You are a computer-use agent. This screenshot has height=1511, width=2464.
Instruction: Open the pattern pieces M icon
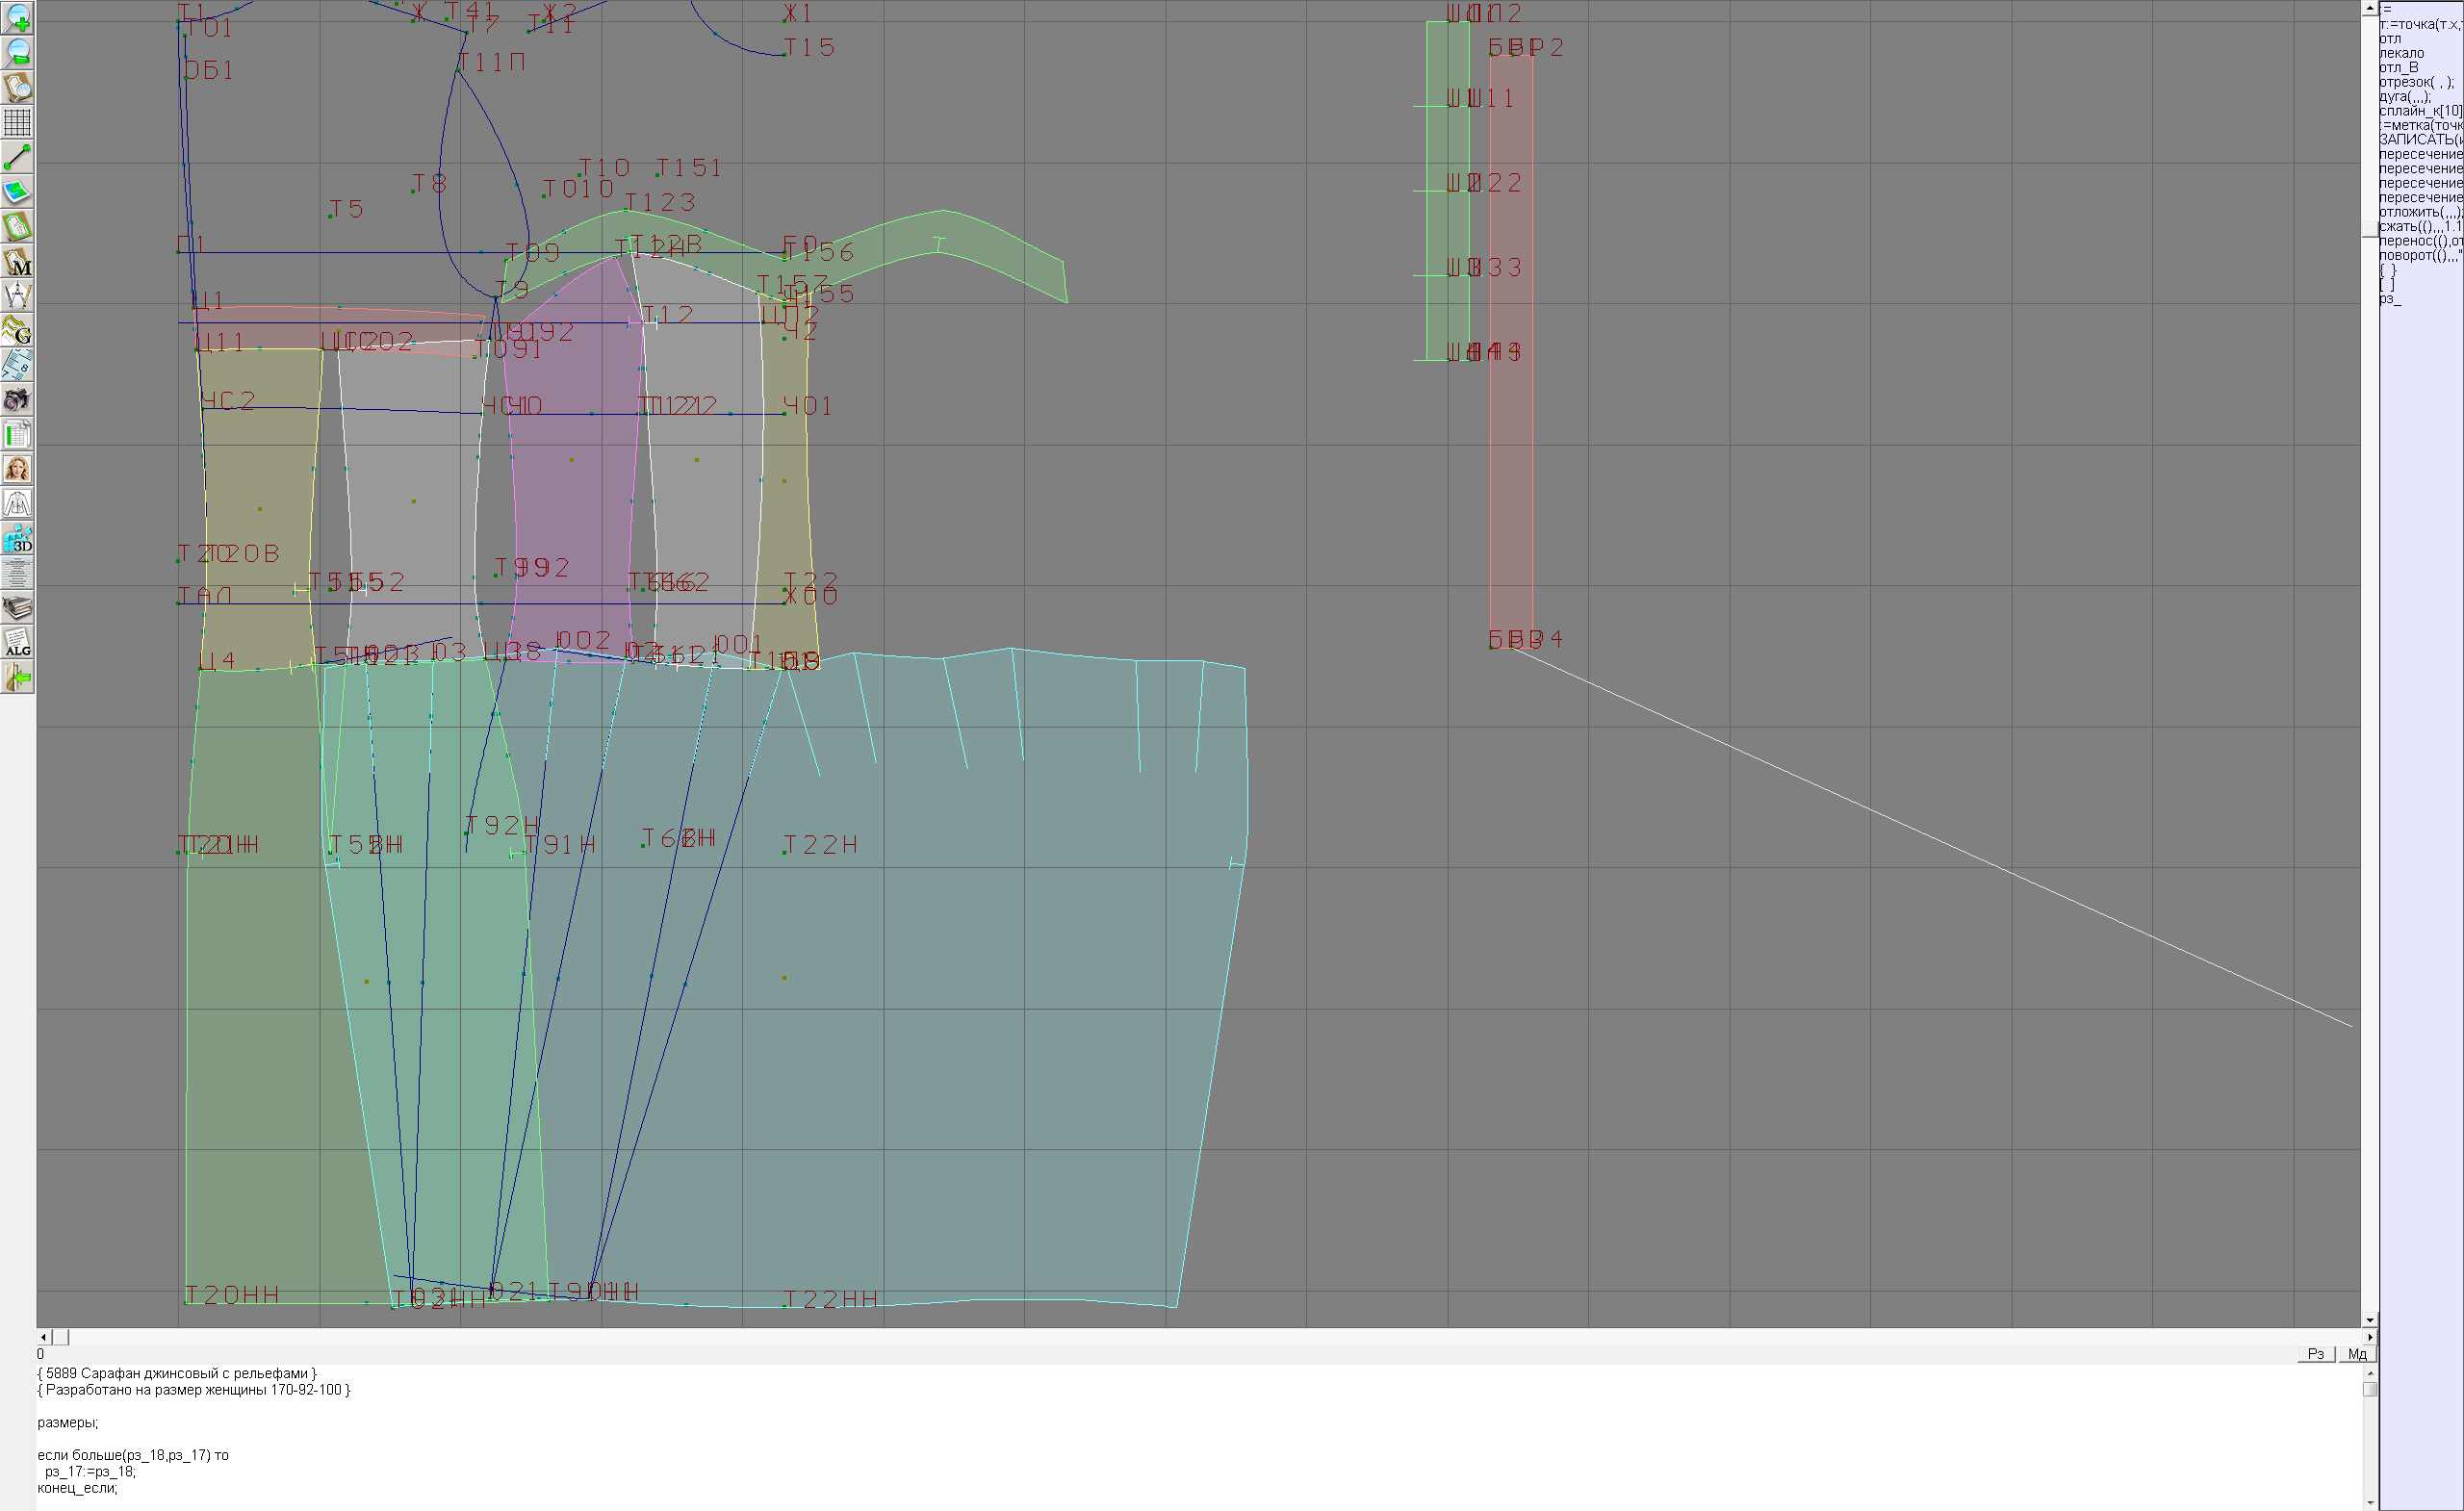17,262
